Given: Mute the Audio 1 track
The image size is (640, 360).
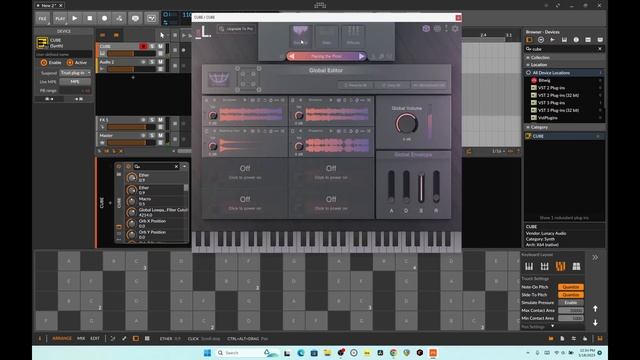Looking at the screenshot, I should (x=160, y=62).
